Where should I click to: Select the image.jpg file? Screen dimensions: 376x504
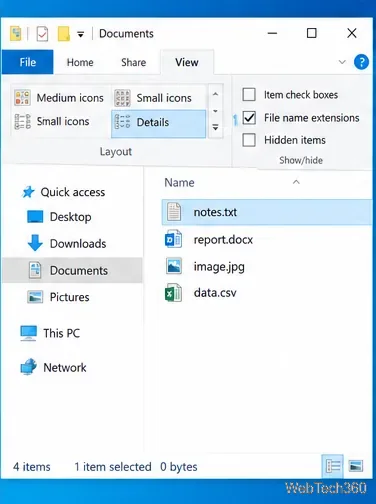tap(219, 267)
